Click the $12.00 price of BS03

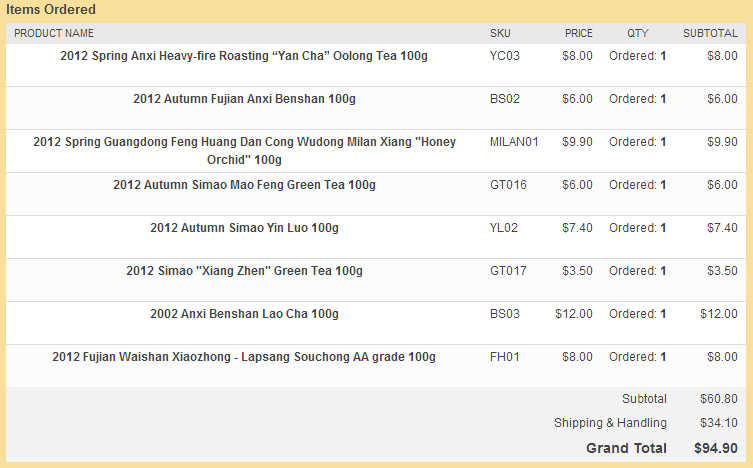click(574, 314)
